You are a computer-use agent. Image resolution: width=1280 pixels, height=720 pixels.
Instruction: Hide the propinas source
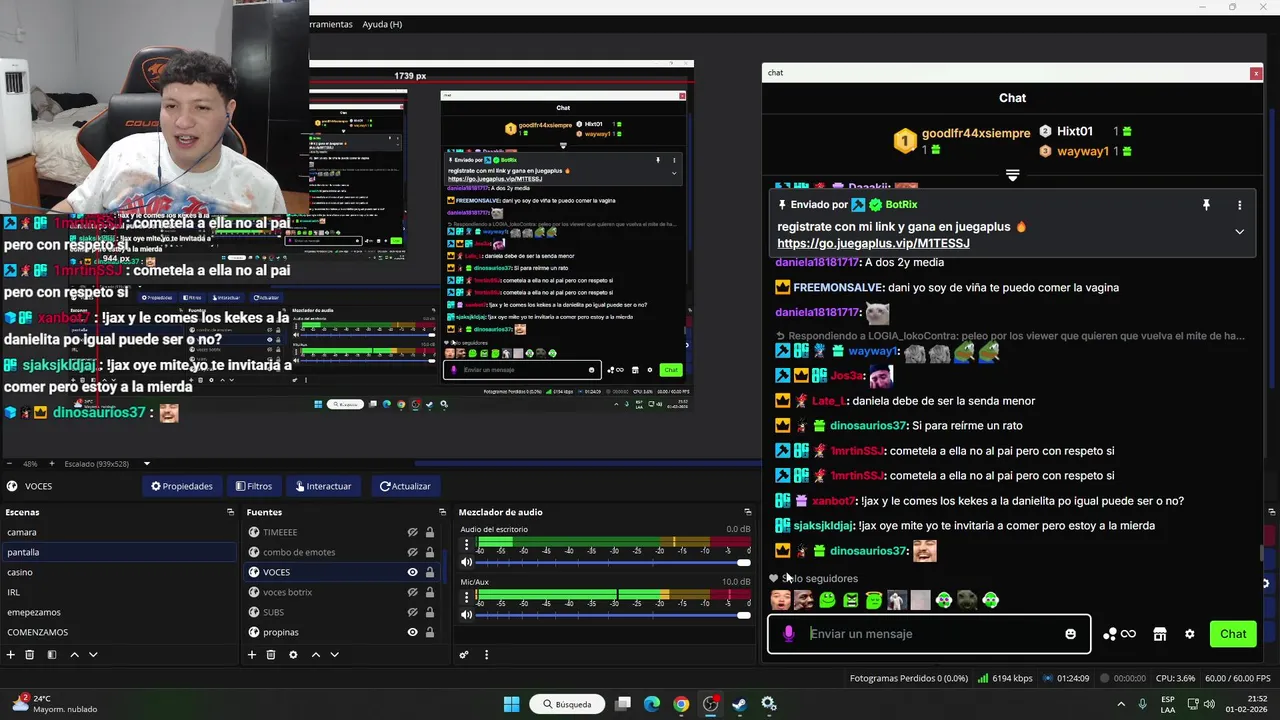tap(412, 632)
